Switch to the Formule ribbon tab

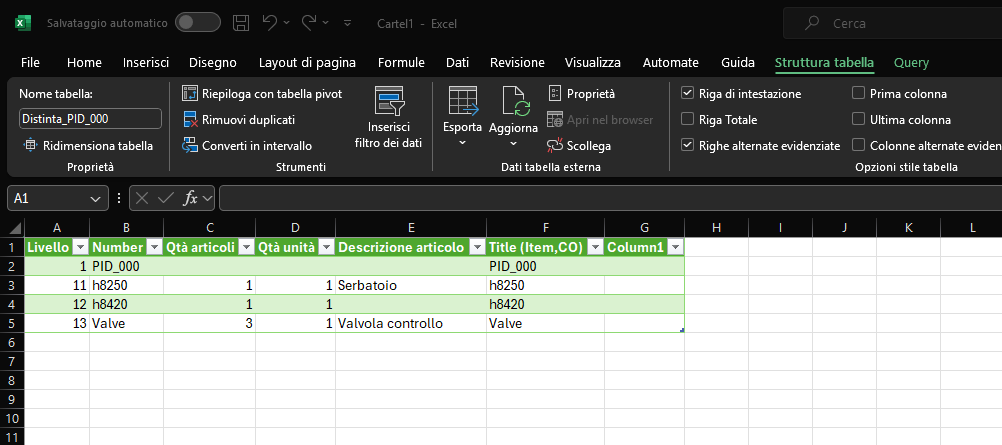tap(401, 62)
